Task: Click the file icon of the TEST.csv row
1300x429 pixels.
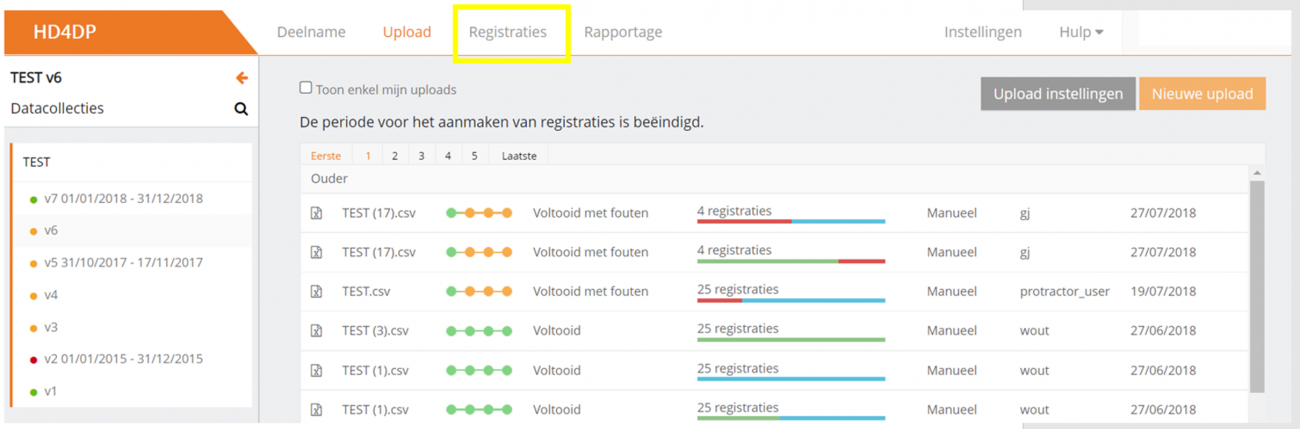Action: 317,292
